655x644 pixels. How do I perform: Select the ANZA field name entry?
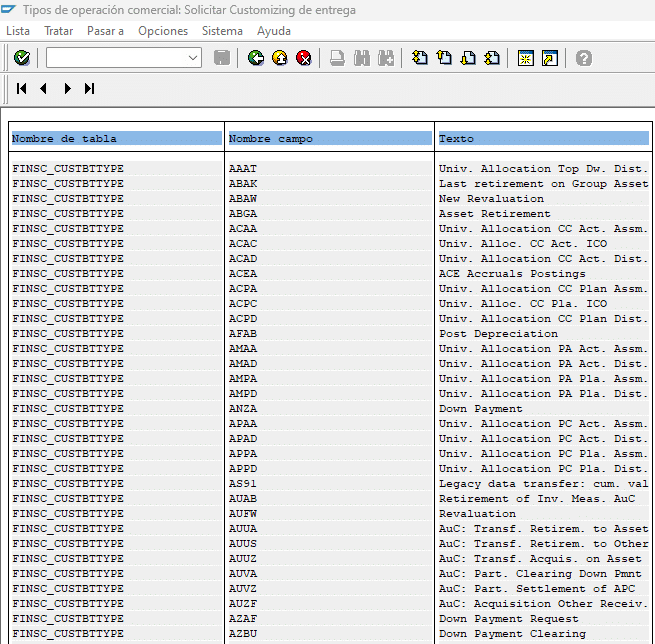[x=242, y=409]
